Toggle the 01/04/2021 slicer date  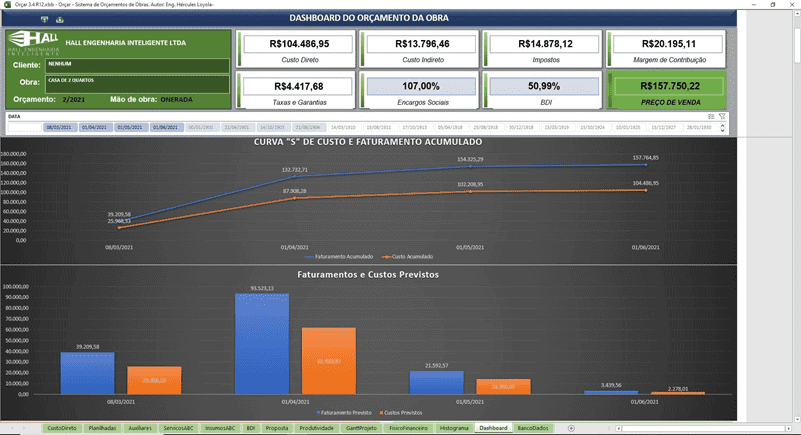click(x=96, y=128)
